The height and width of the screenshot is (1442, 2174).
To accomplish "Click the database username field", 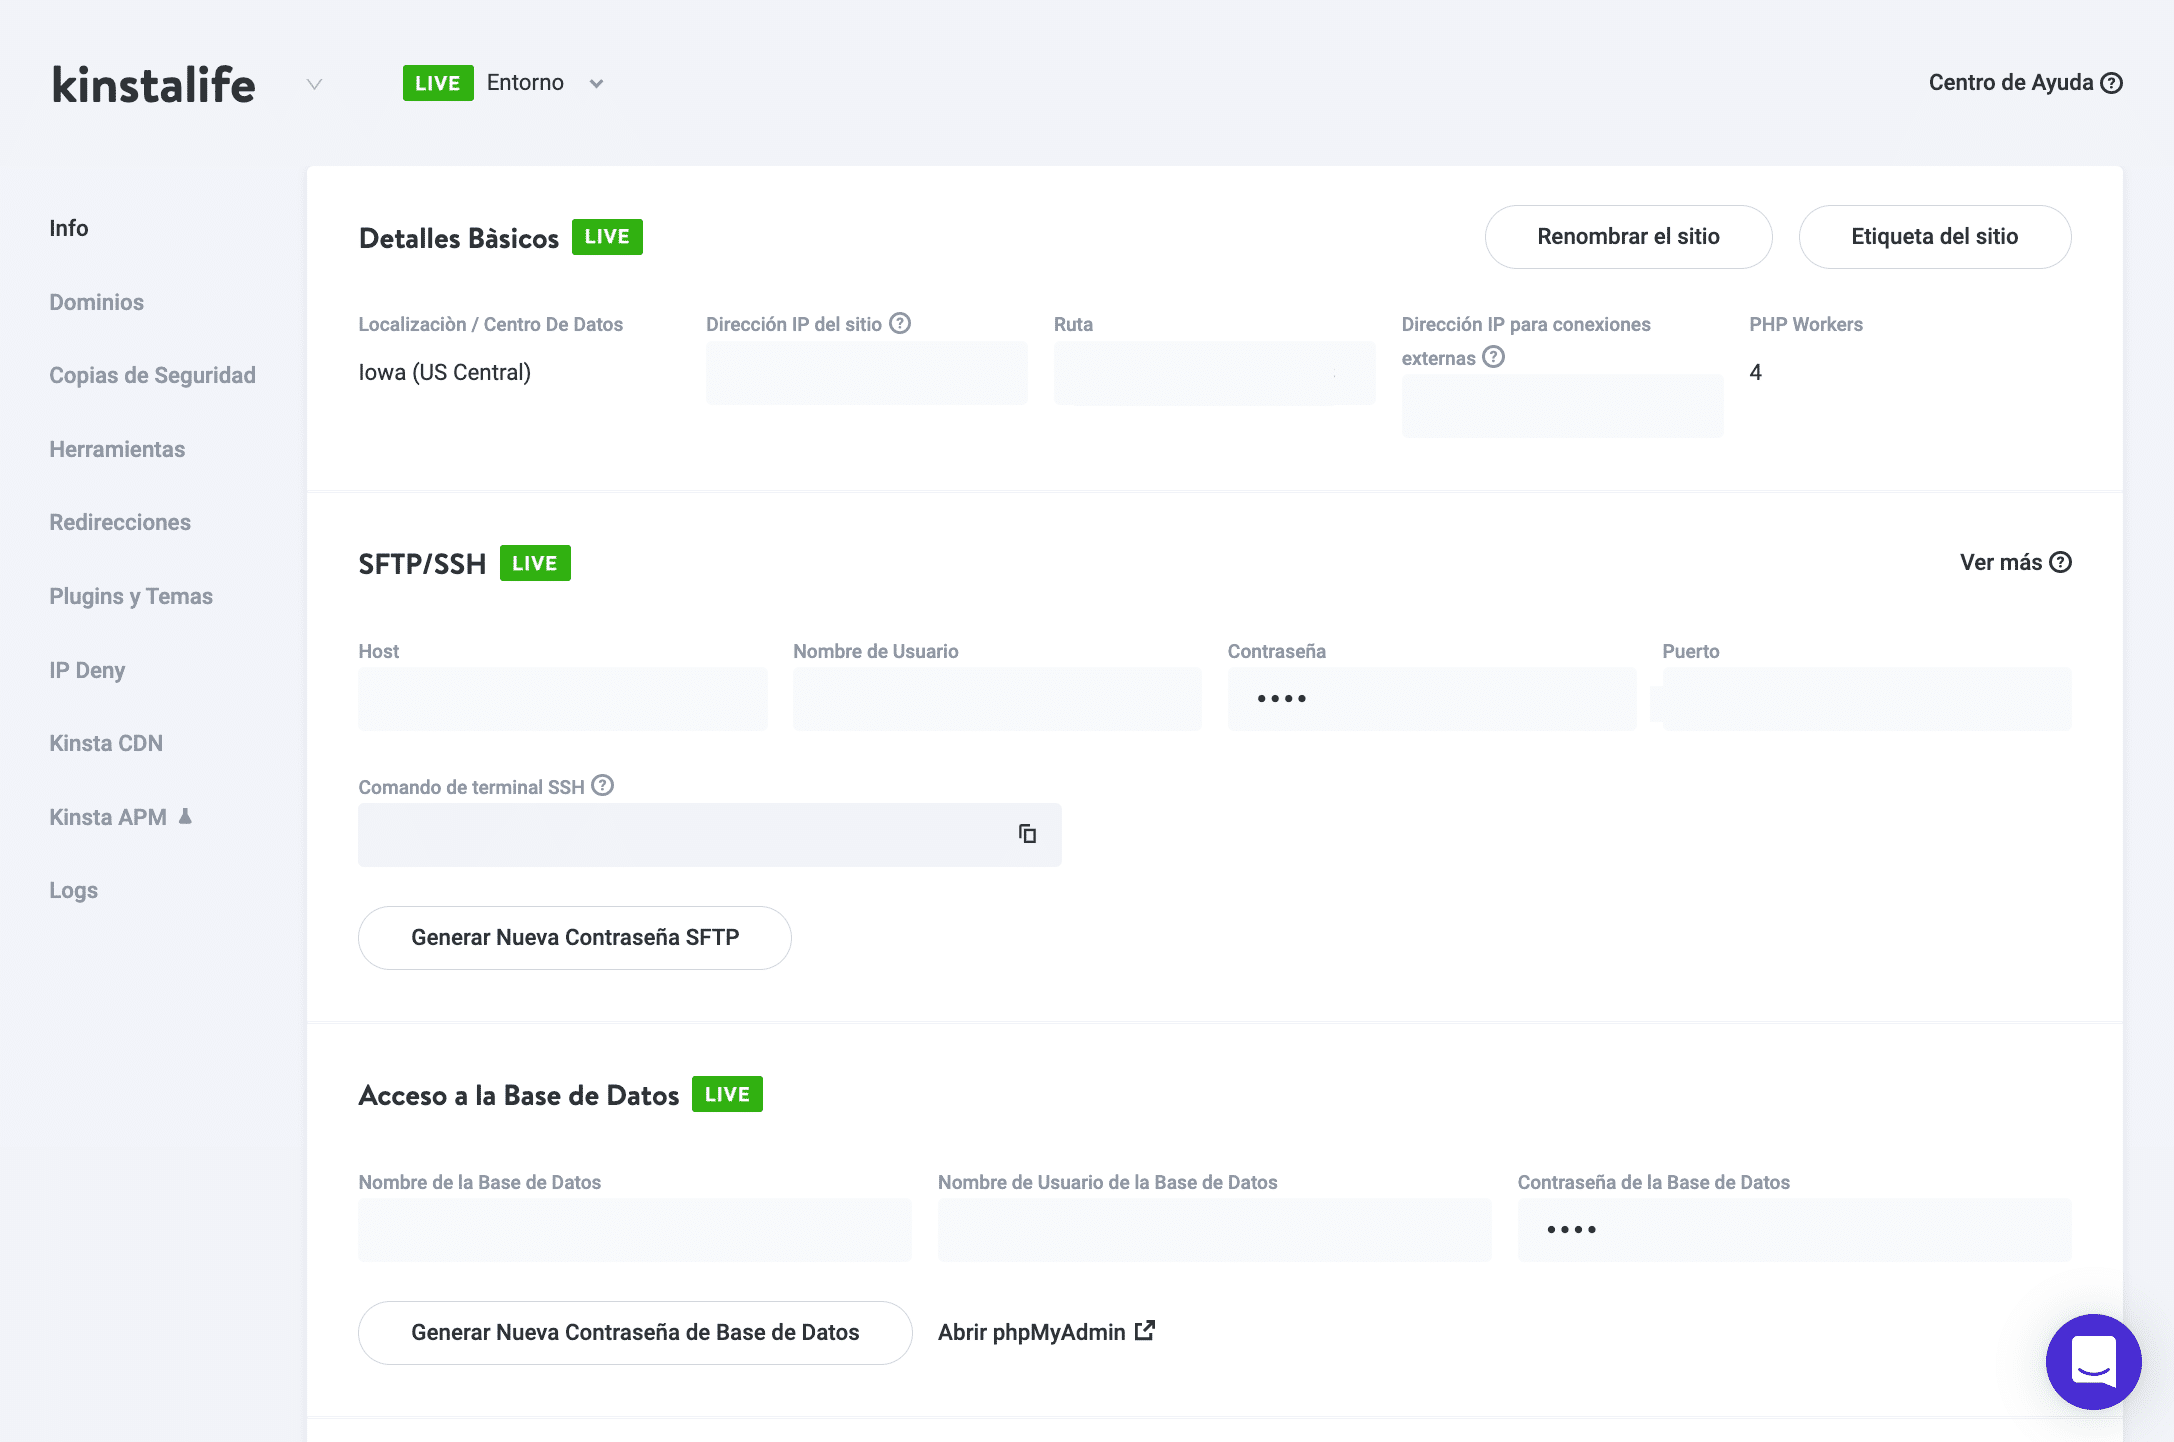I will [x=1215, y=1230].
